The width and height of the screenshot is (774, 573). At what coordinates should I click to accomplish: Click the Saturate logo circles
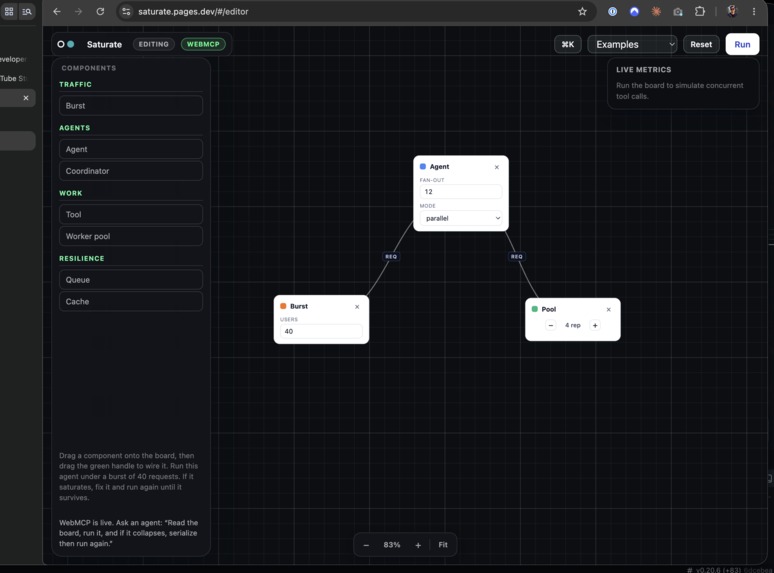tap(65, 44)
